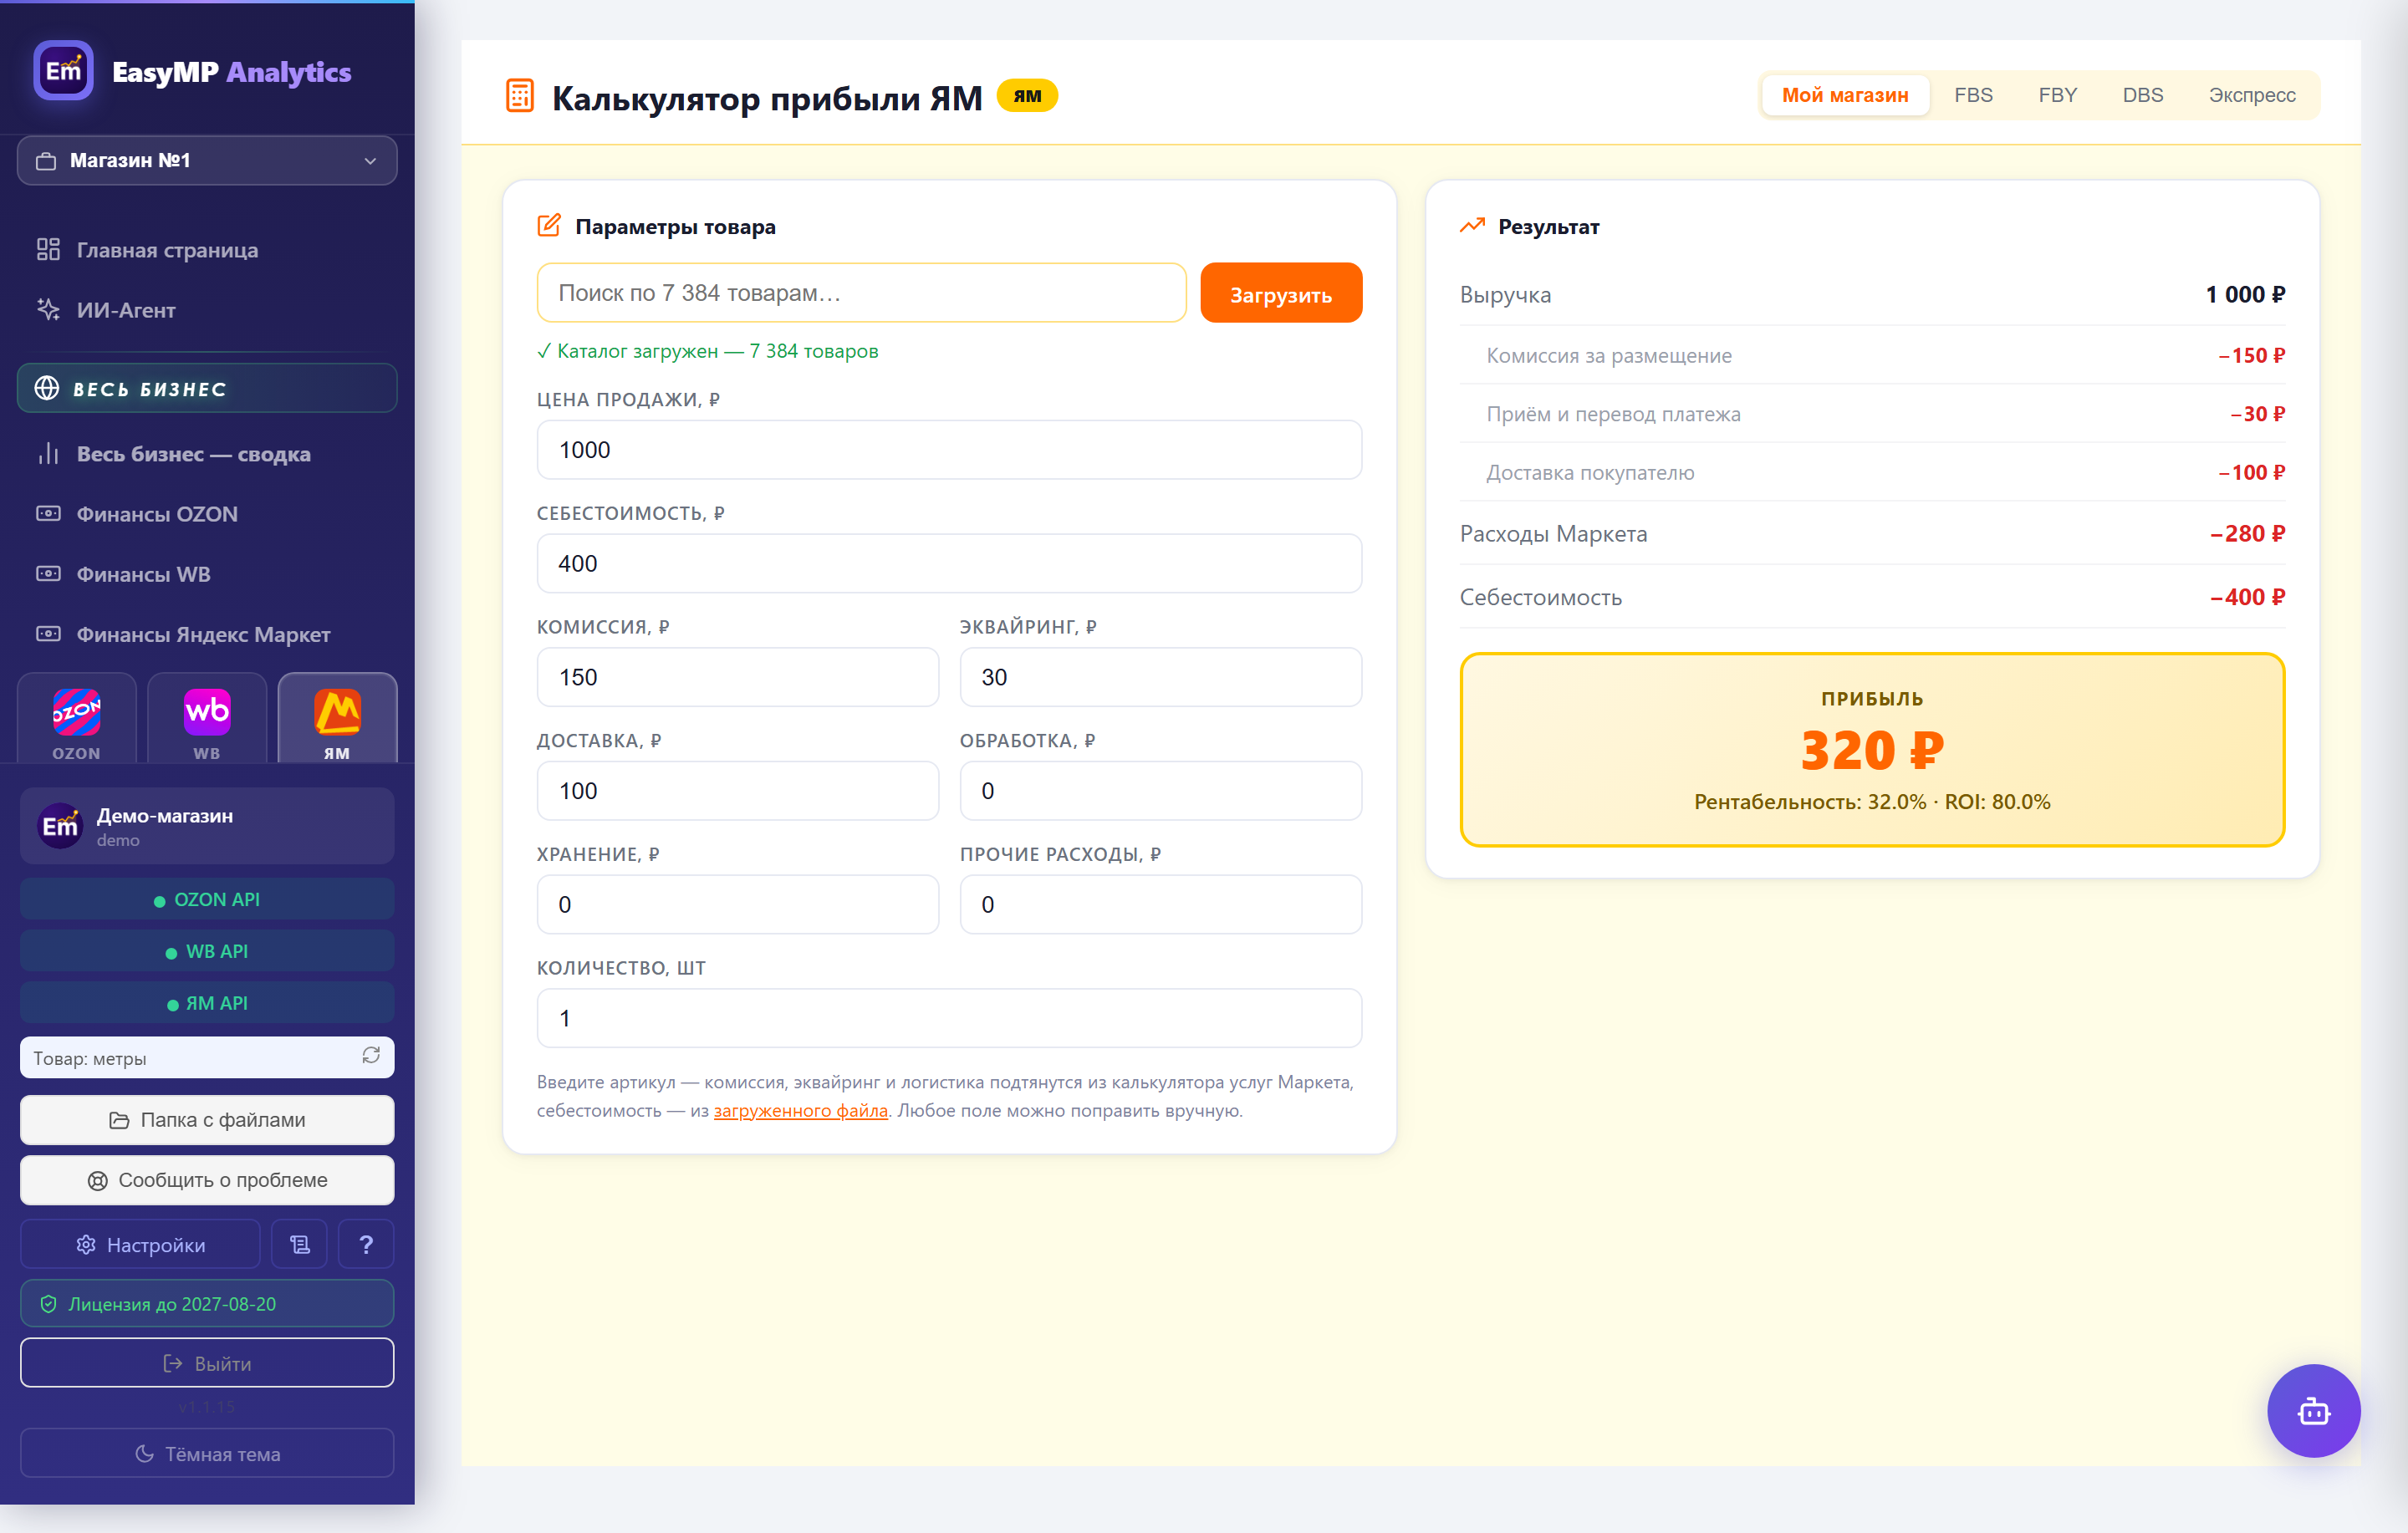Screen dimensions: 2408x1533
Task: Switch to the FBS tab
Action: [1973, 95]
